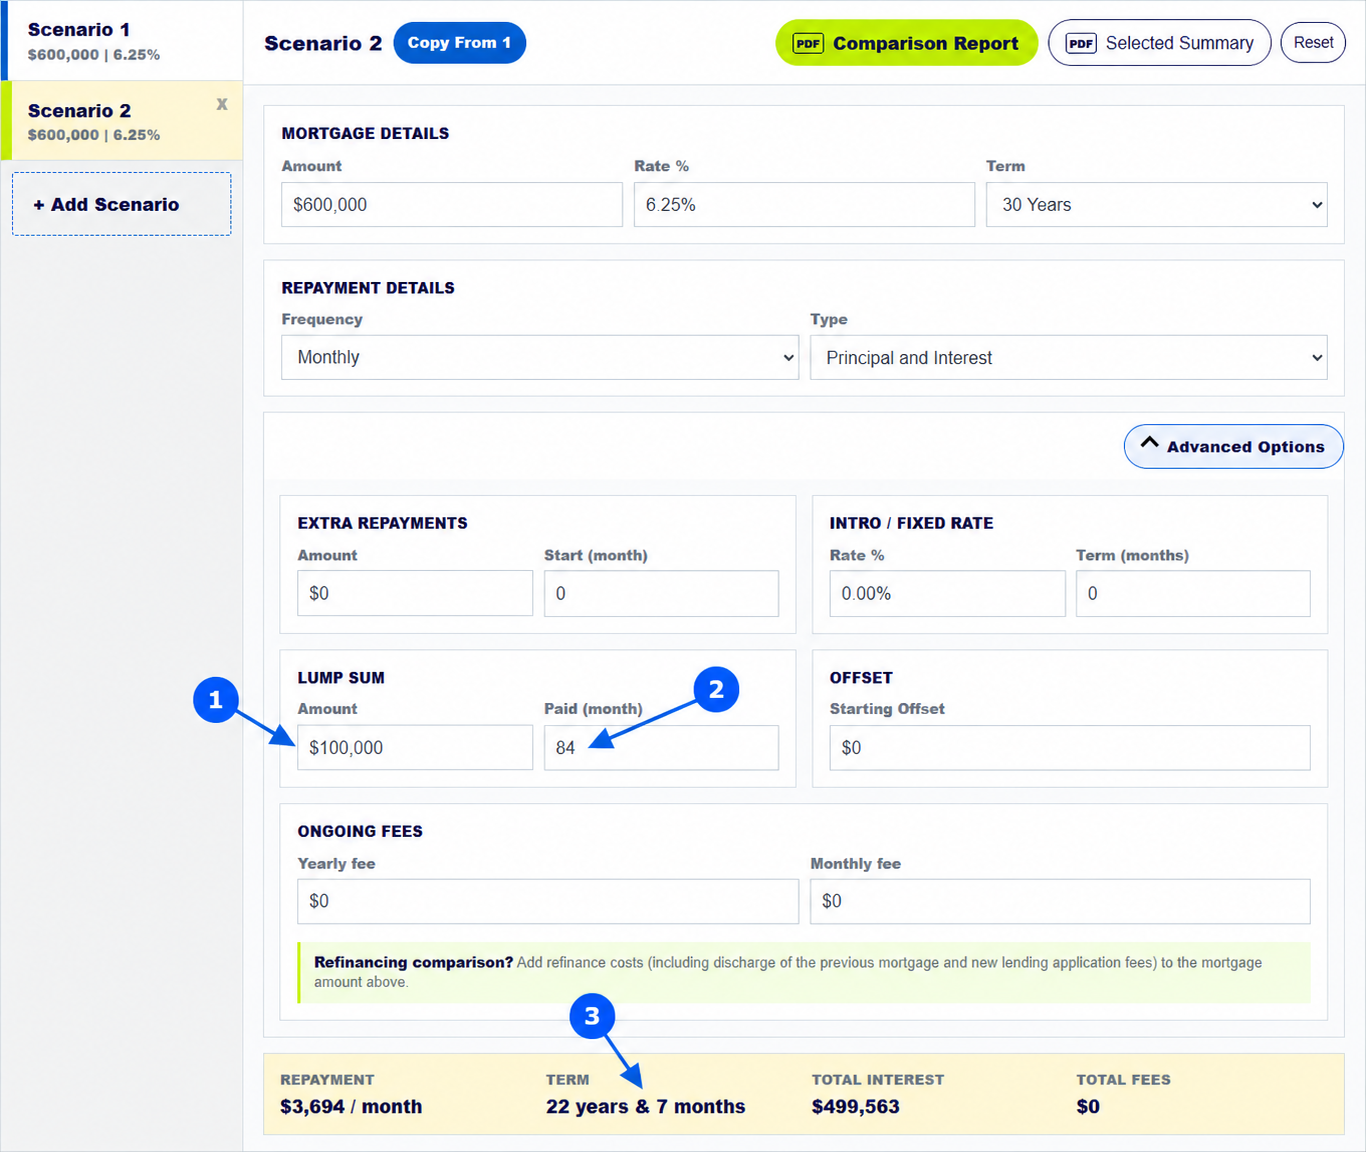This screenshot has width=1366, height=1152.
Task: Click the Add Scenario button
Action: tap(122, 204)
